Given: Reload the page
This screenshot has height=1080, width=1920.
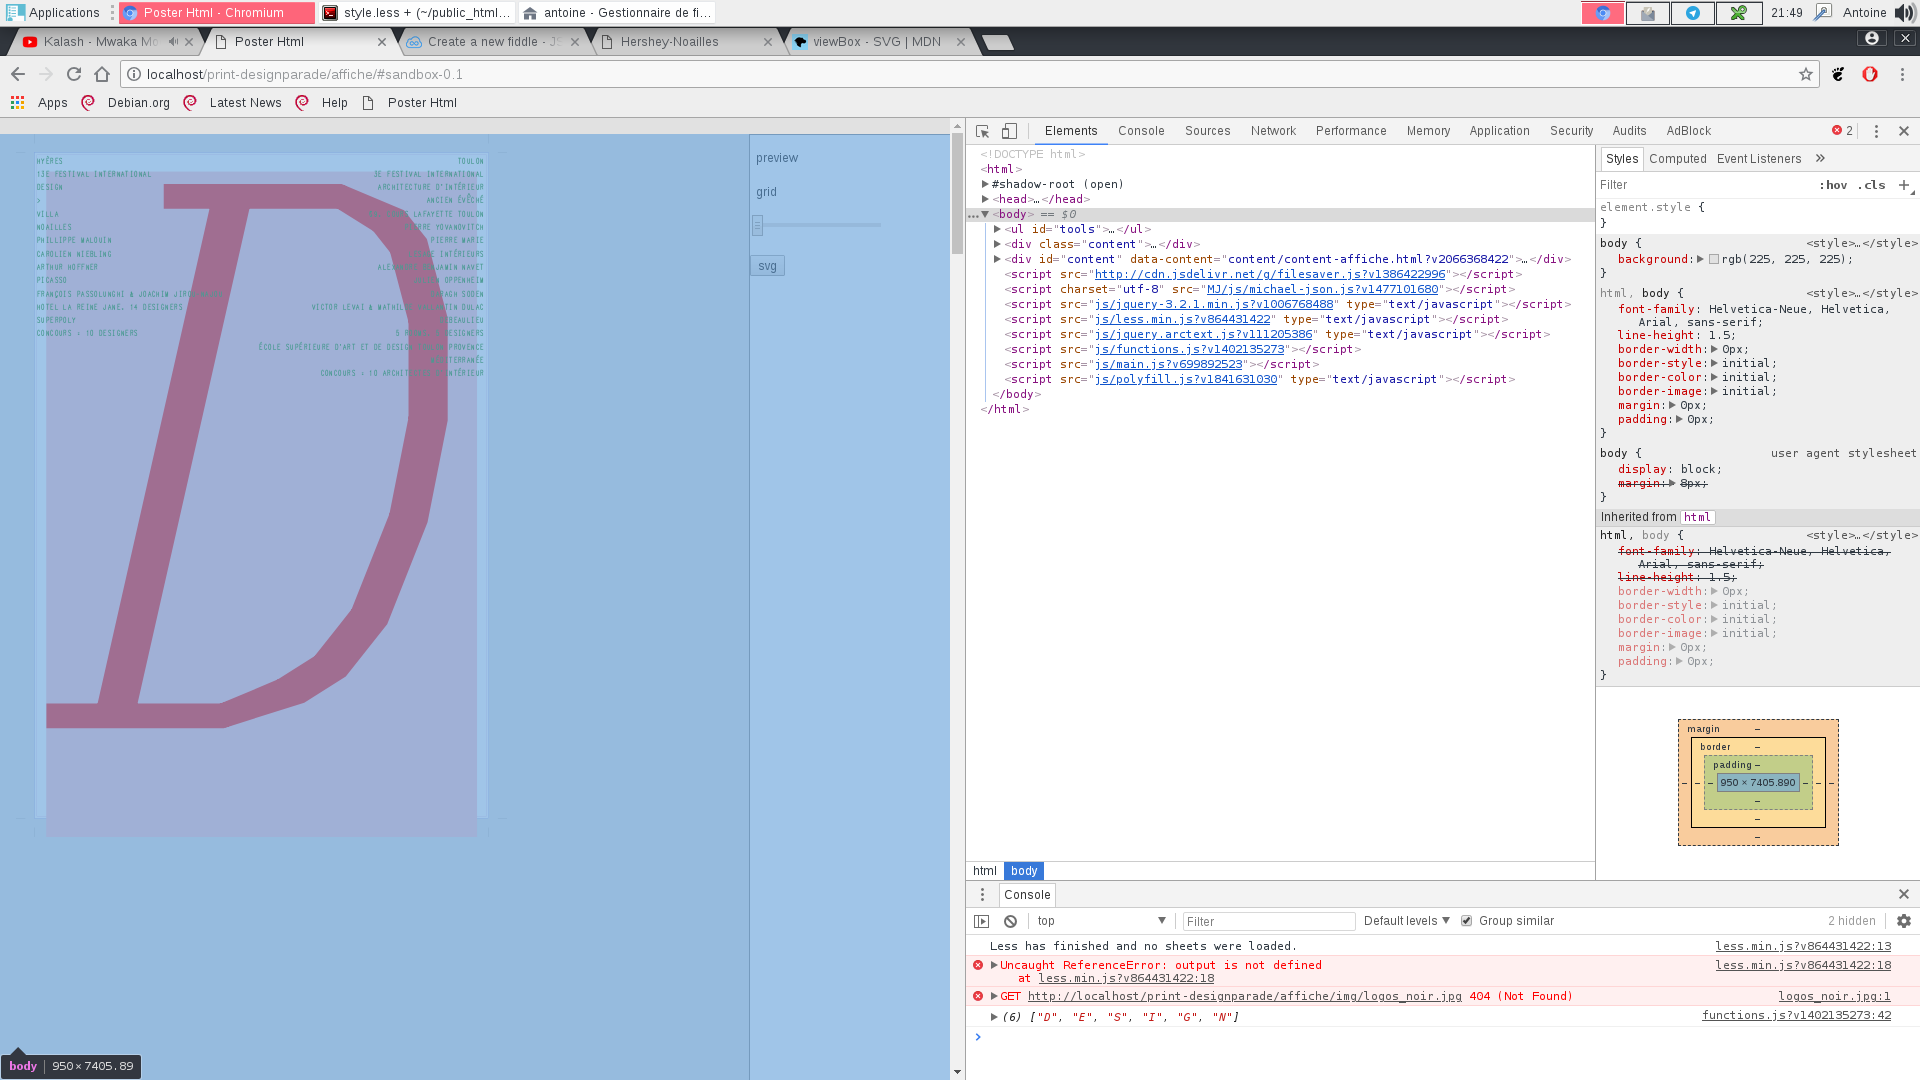Looking at the screenshot, I should click(x=74, y=74).
